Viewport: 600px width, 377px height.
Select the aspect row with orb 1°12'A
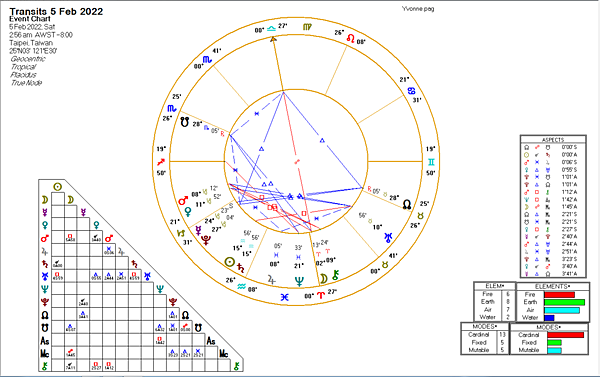pos(552,192)
